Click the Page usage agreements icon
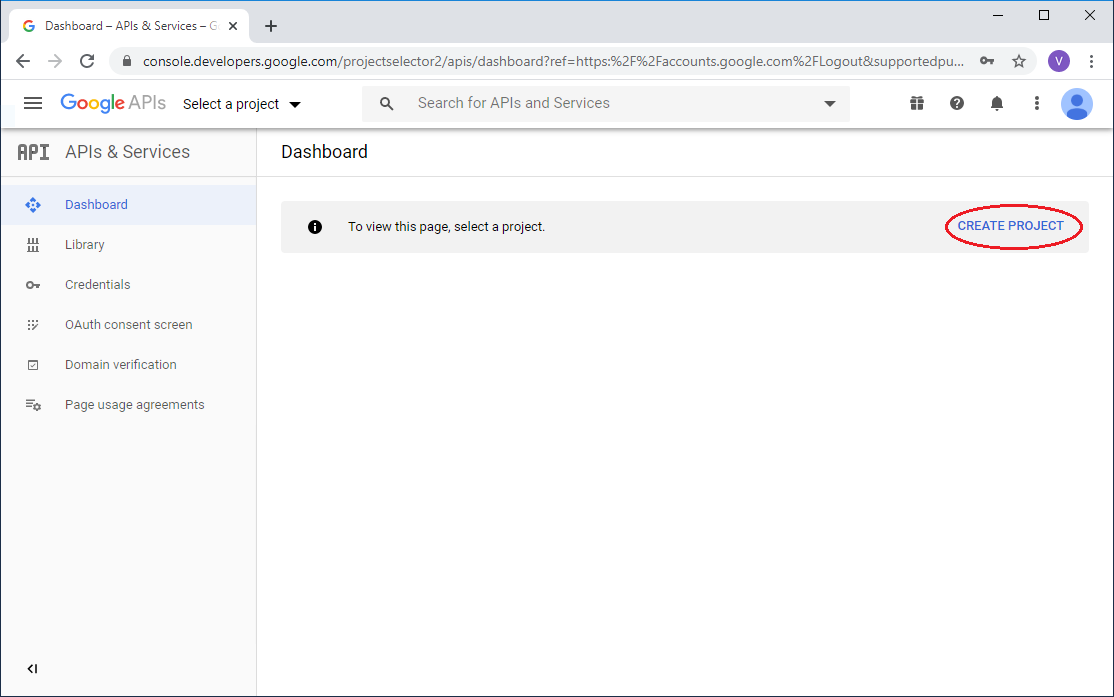1114x697 pixels. [33, 405]
